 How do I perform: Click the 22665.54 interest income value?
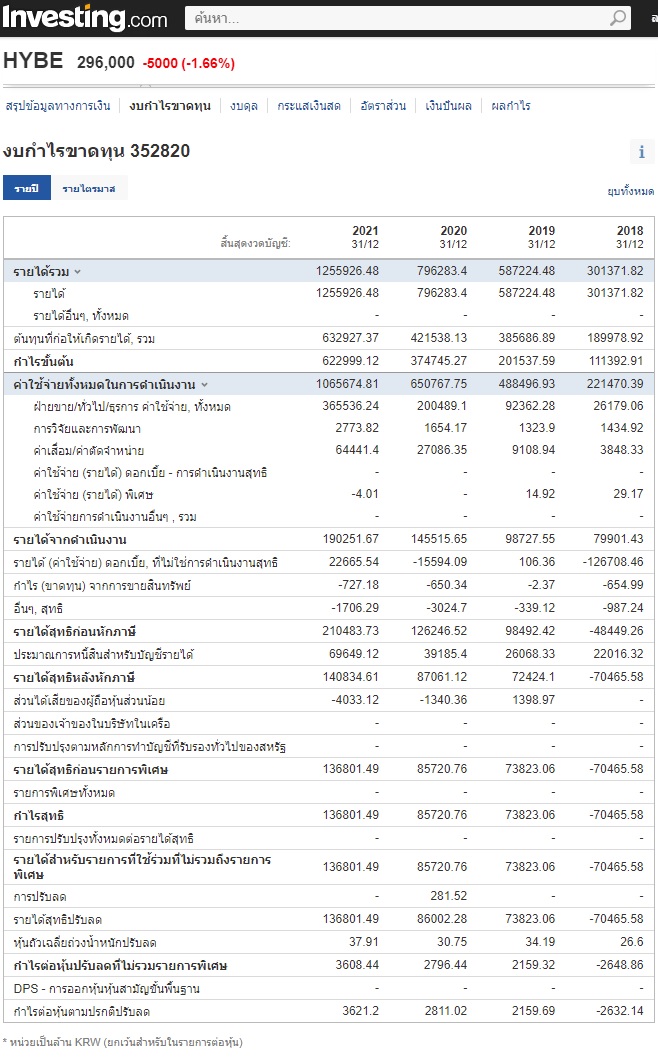coord(354,562)
